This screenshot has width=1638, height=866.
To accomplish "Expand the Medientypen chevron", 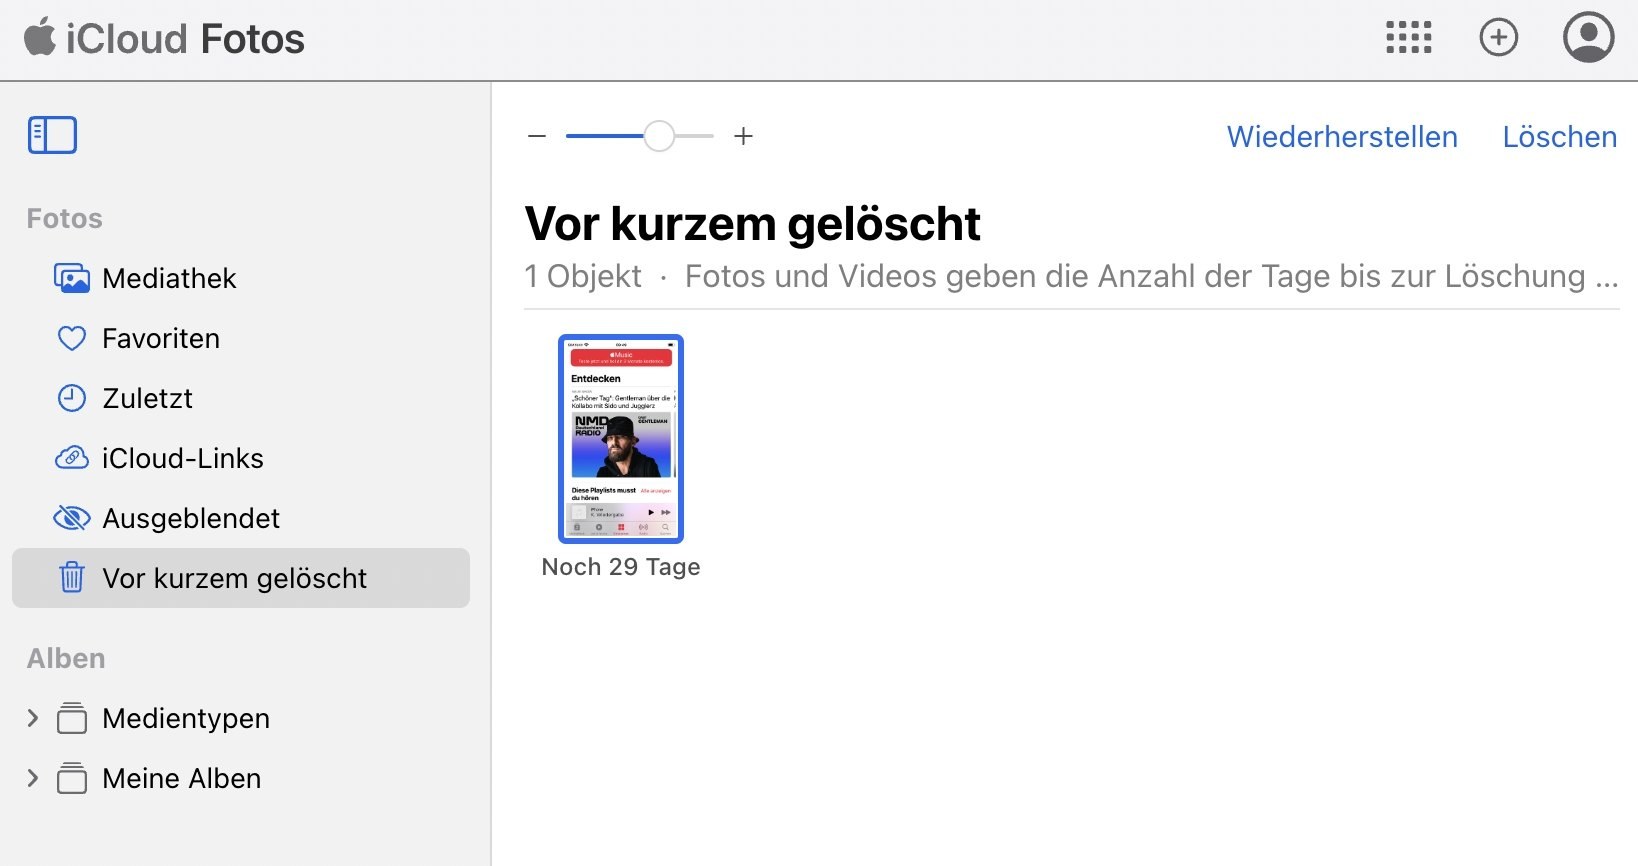I will 32,718.
